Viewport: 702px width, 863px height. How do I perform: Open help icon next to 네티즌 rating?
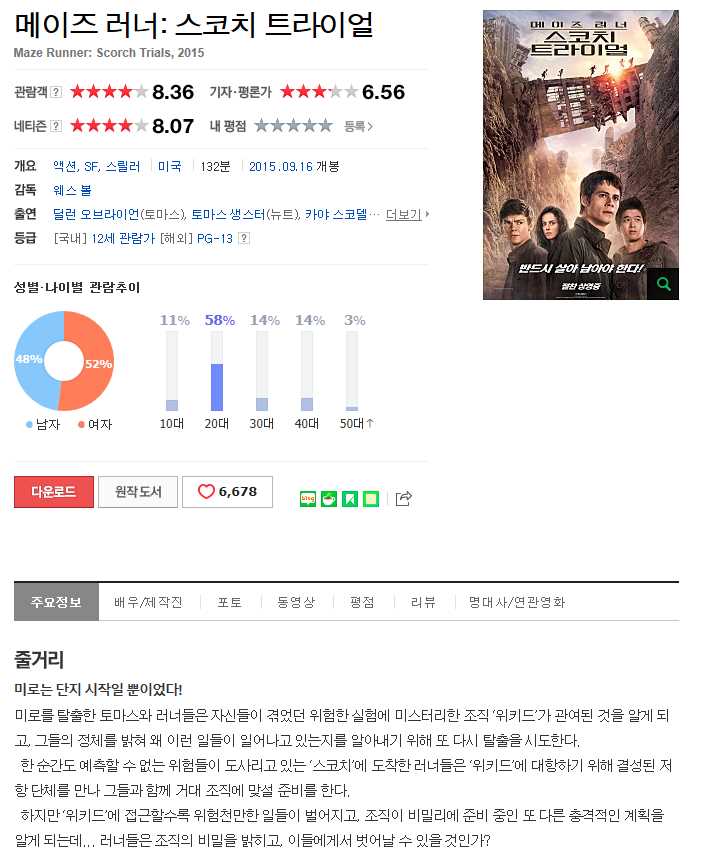pos(56,126)
